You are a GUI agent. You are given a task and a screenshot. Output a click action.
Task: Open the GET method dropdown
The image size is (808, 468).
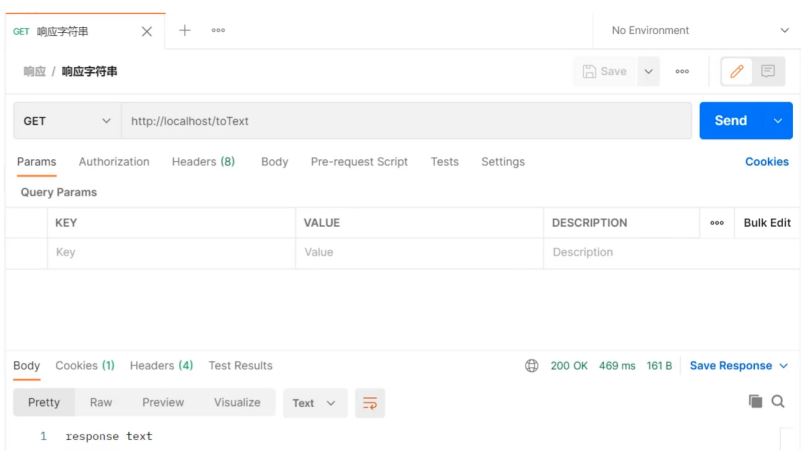pyautogui.click(x=65, y=121)
